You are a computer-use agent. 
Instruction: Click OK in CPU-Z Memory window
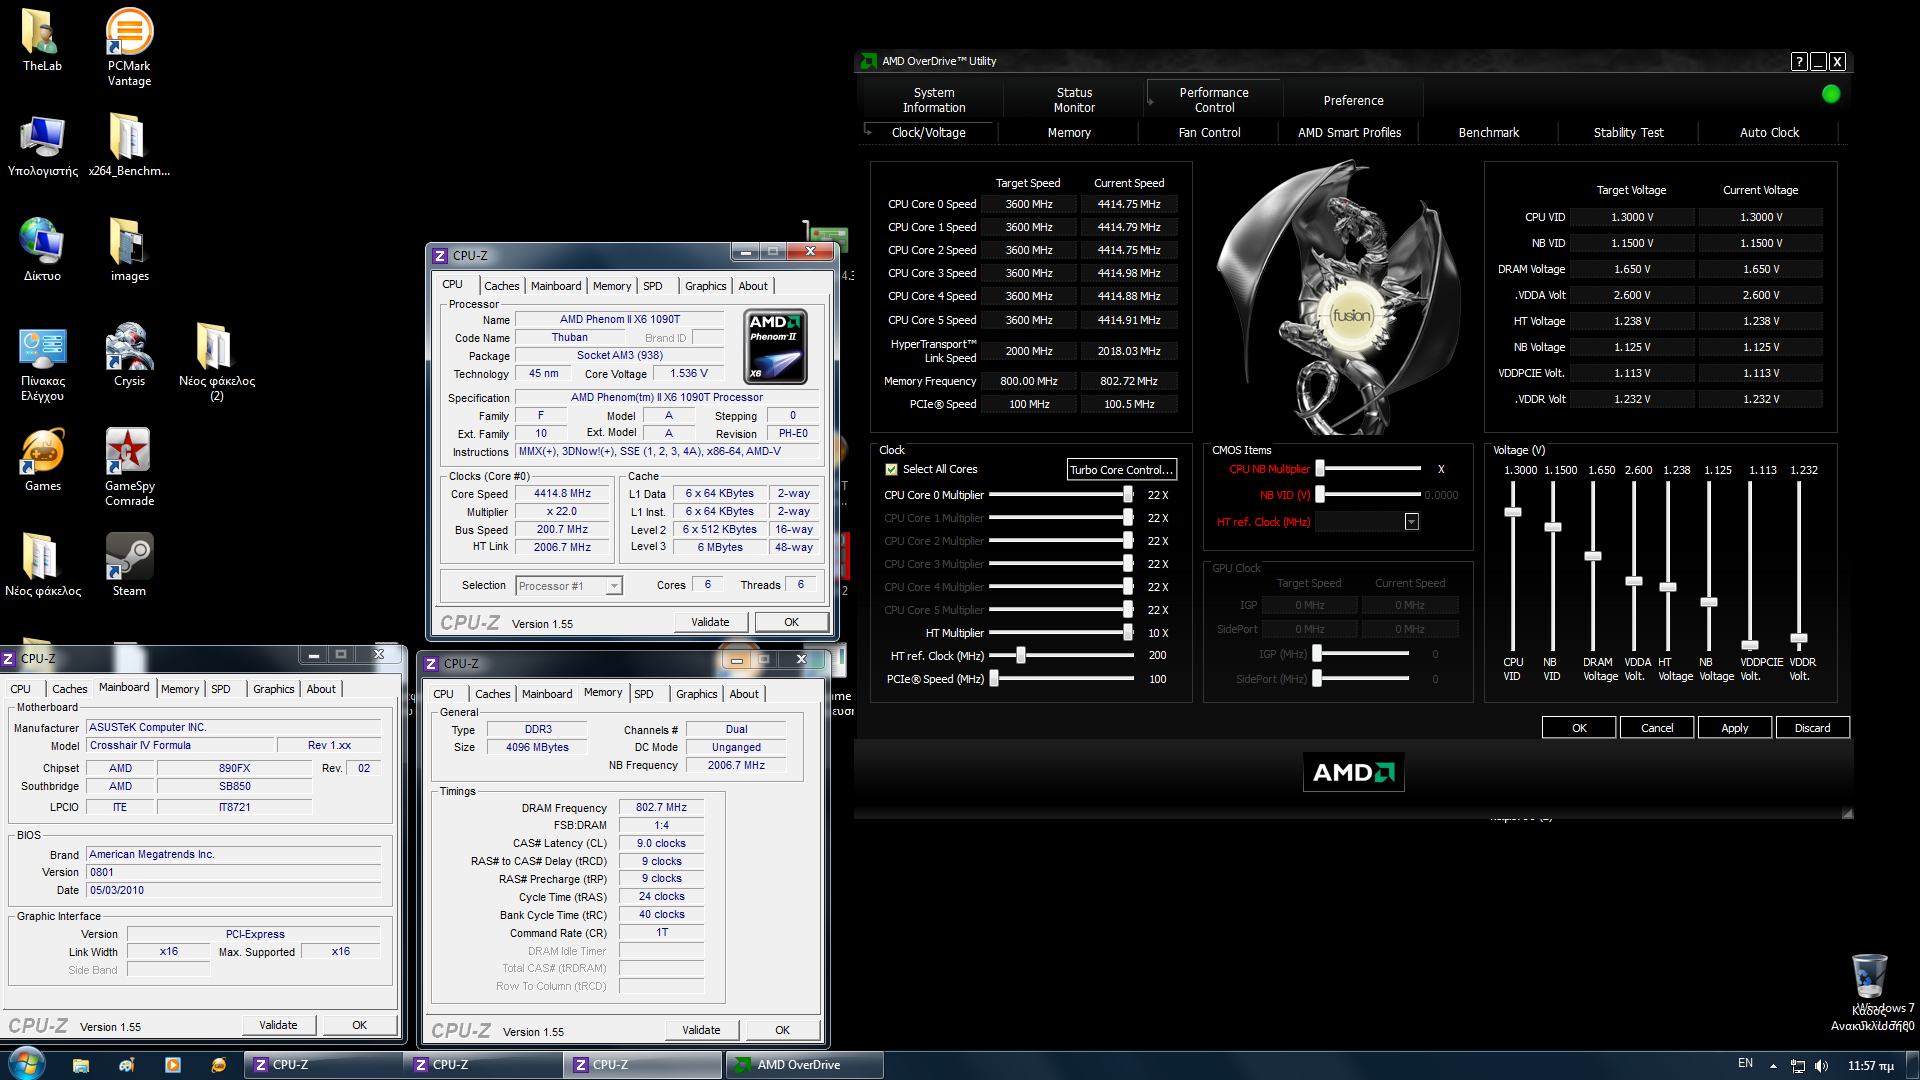pos(782,1030)
